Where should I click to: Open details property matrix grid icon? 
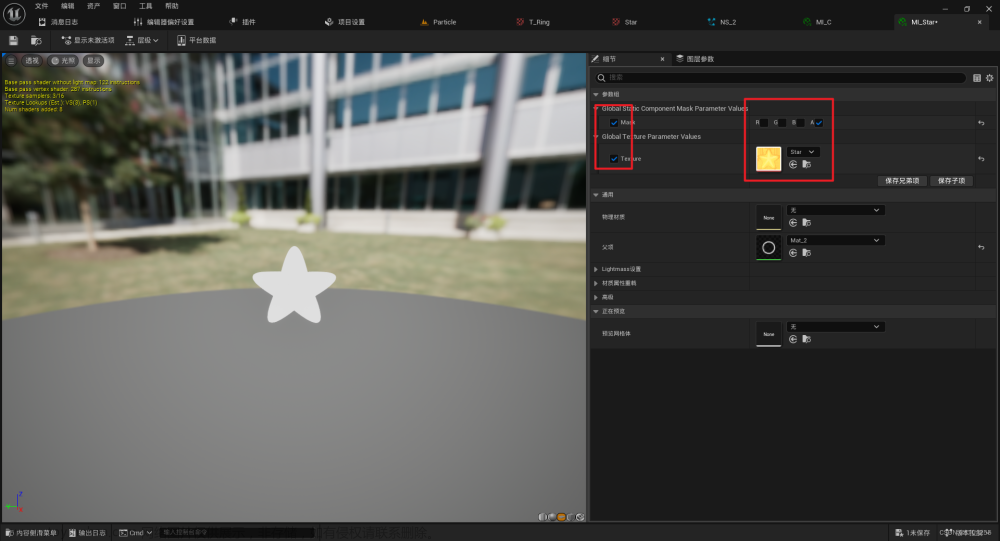click(977, 78)
